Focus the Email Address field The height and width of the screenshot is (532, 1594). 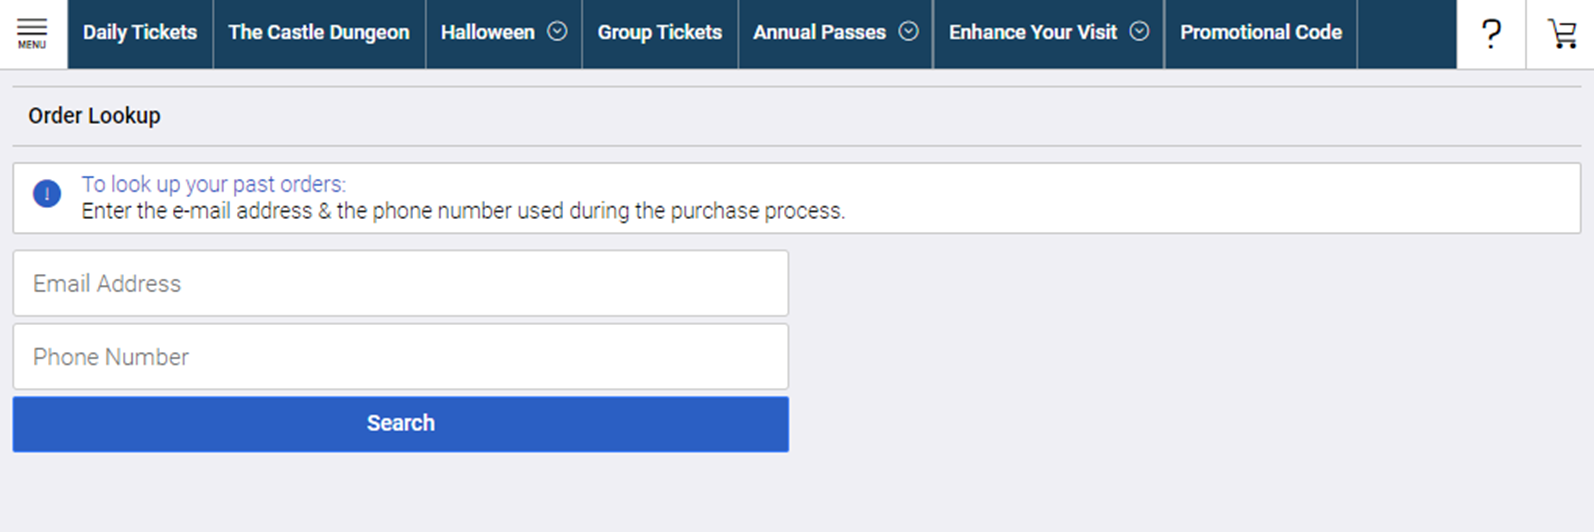pyautogui.click(x=400, y=283)
